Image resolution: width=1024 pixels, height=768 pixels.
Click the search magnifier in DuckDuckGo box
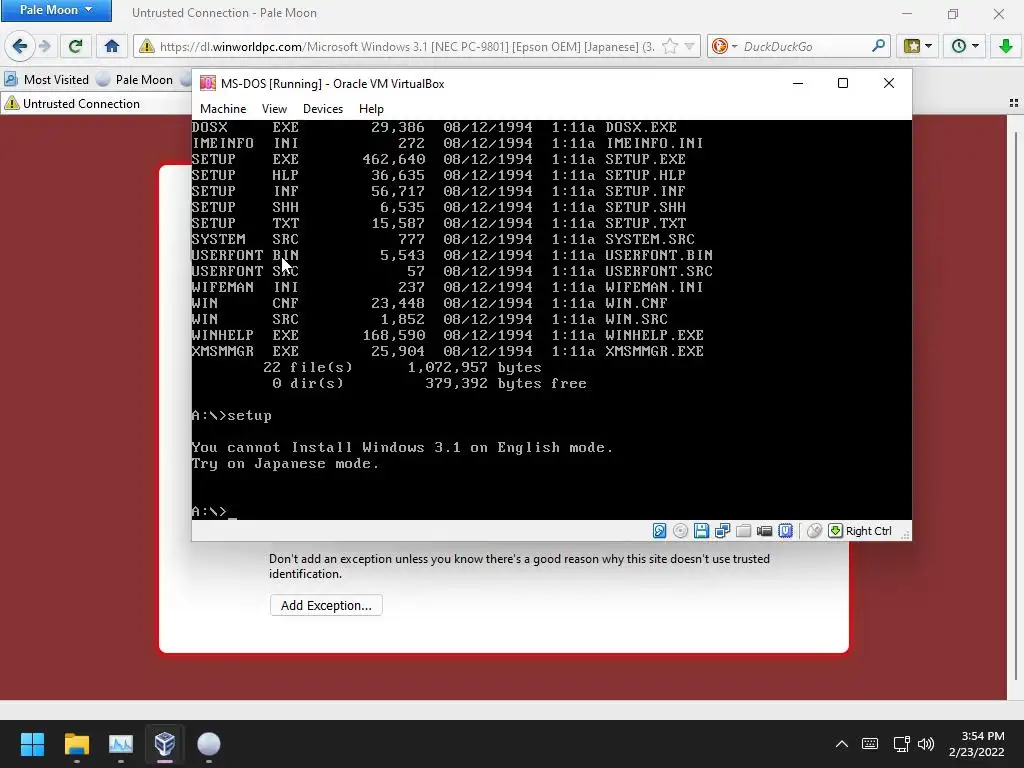pyautogui.click(x=878, y=46)
